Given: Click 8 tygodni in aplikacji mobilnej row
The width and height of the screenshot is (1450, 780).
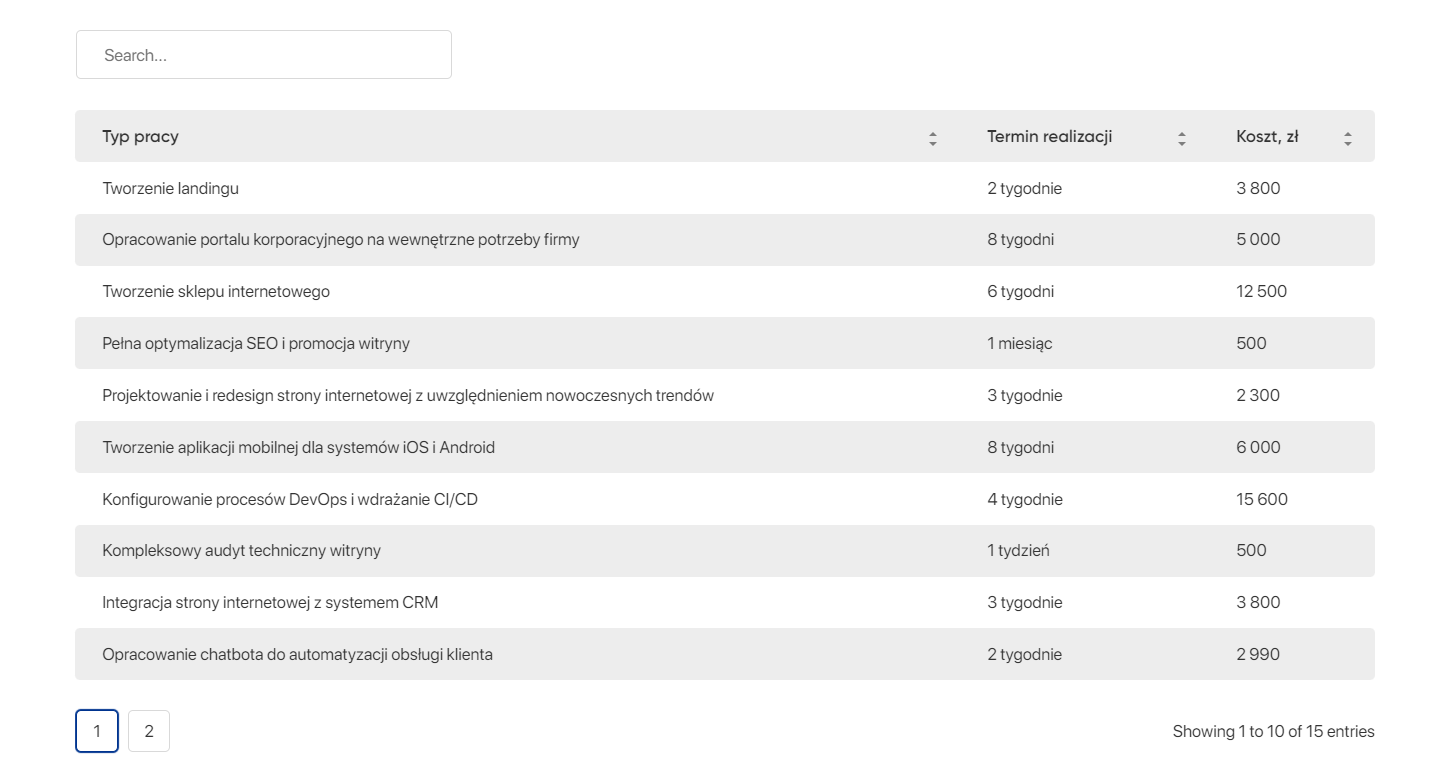Looking at the screenshot, I should point(1021,448).
